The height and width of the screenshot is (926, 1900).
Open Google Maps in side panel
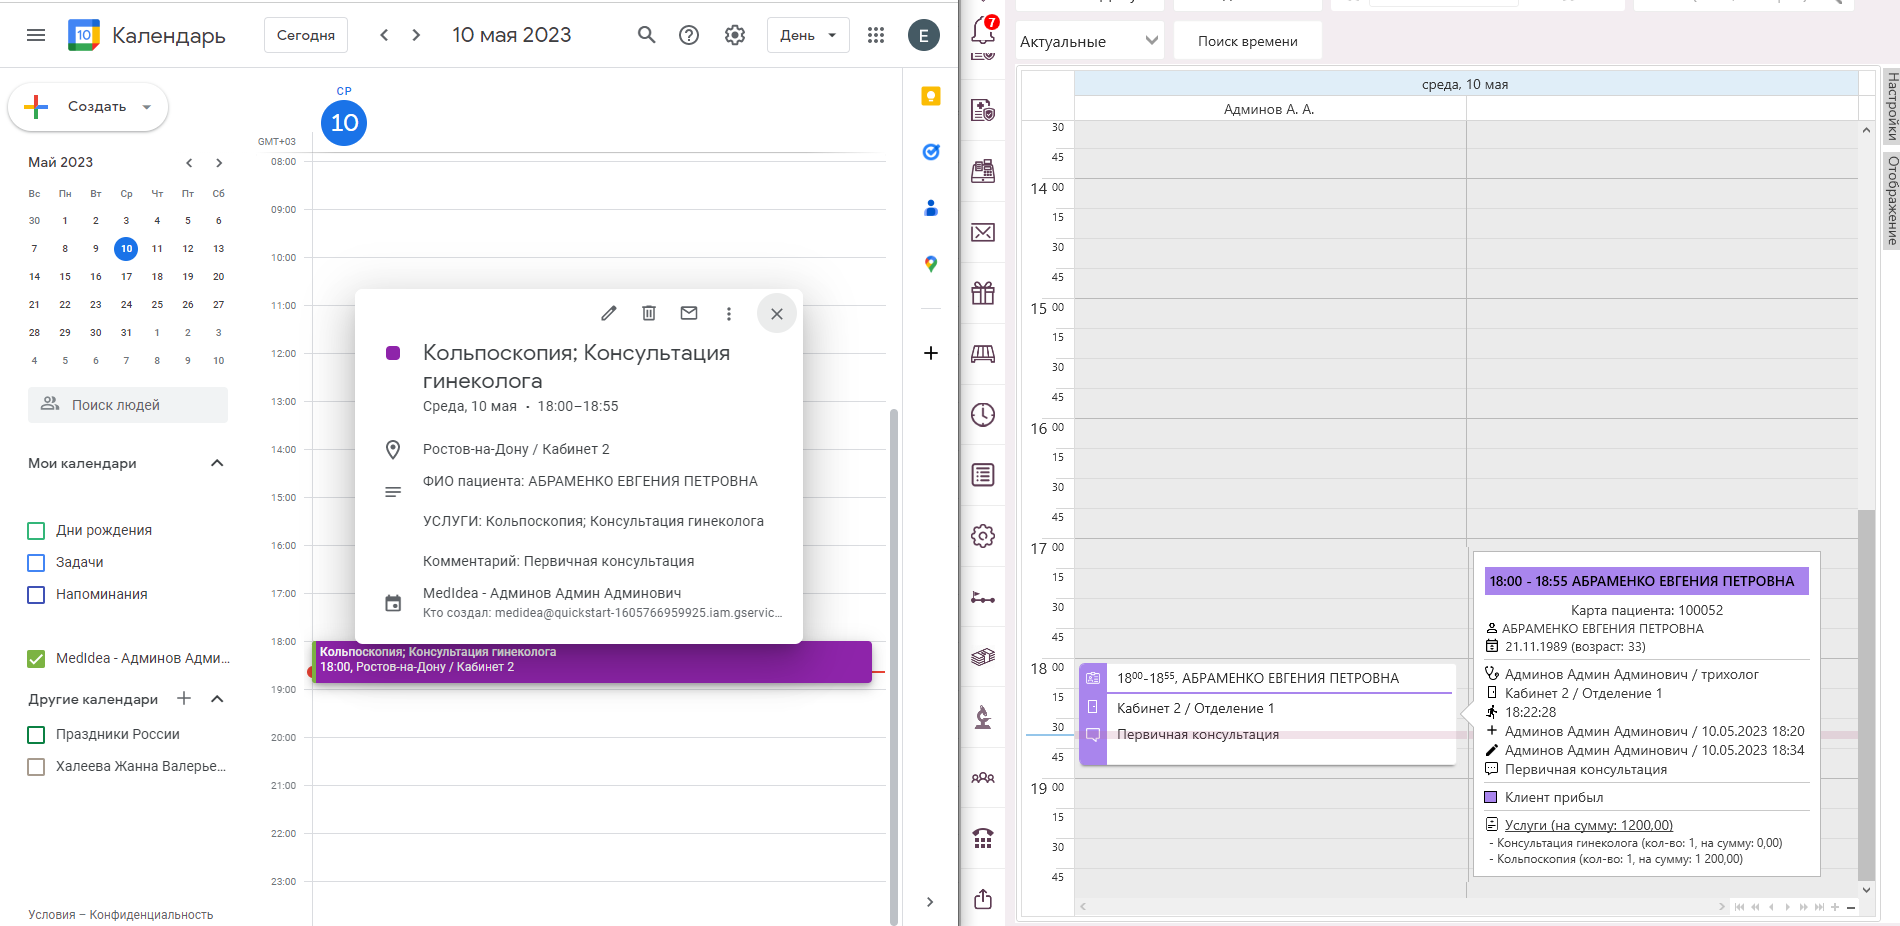click(x=931, y=264)
